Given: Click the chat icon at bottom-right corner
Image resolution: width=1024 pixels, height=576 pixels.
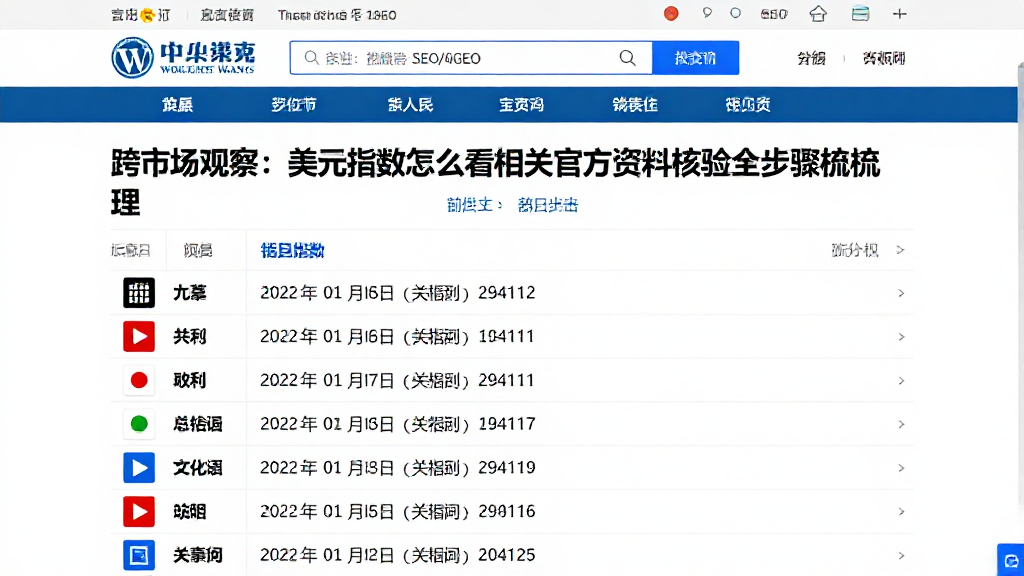Looking at the screenshot, I should click(x=1011, y=560).
